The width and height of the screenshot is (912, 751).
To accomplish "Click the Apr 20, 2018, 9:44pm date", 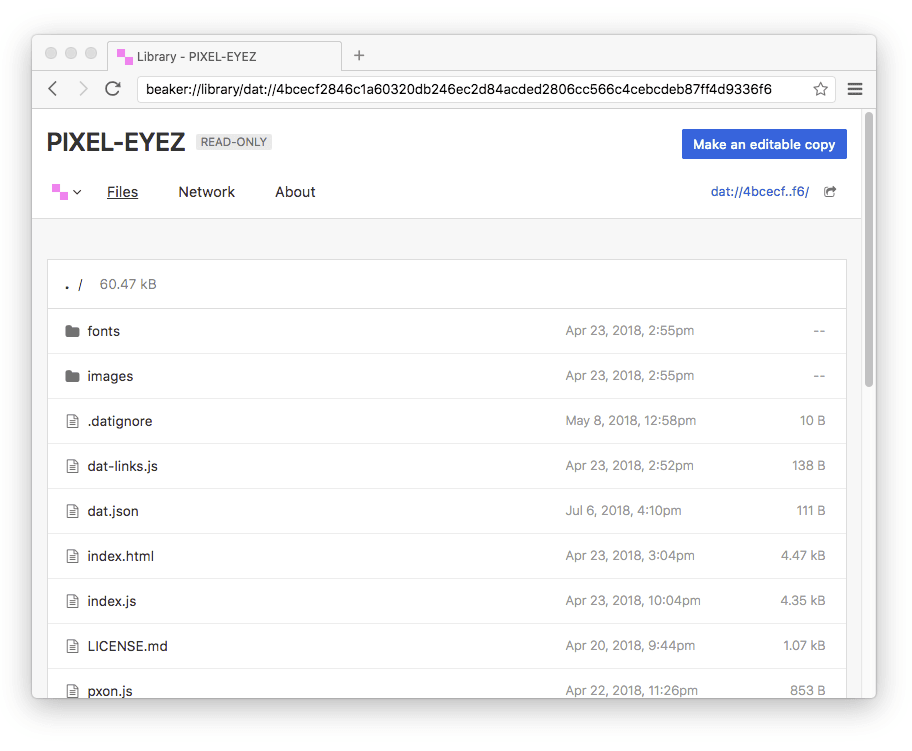I will [x=630, y=646].
